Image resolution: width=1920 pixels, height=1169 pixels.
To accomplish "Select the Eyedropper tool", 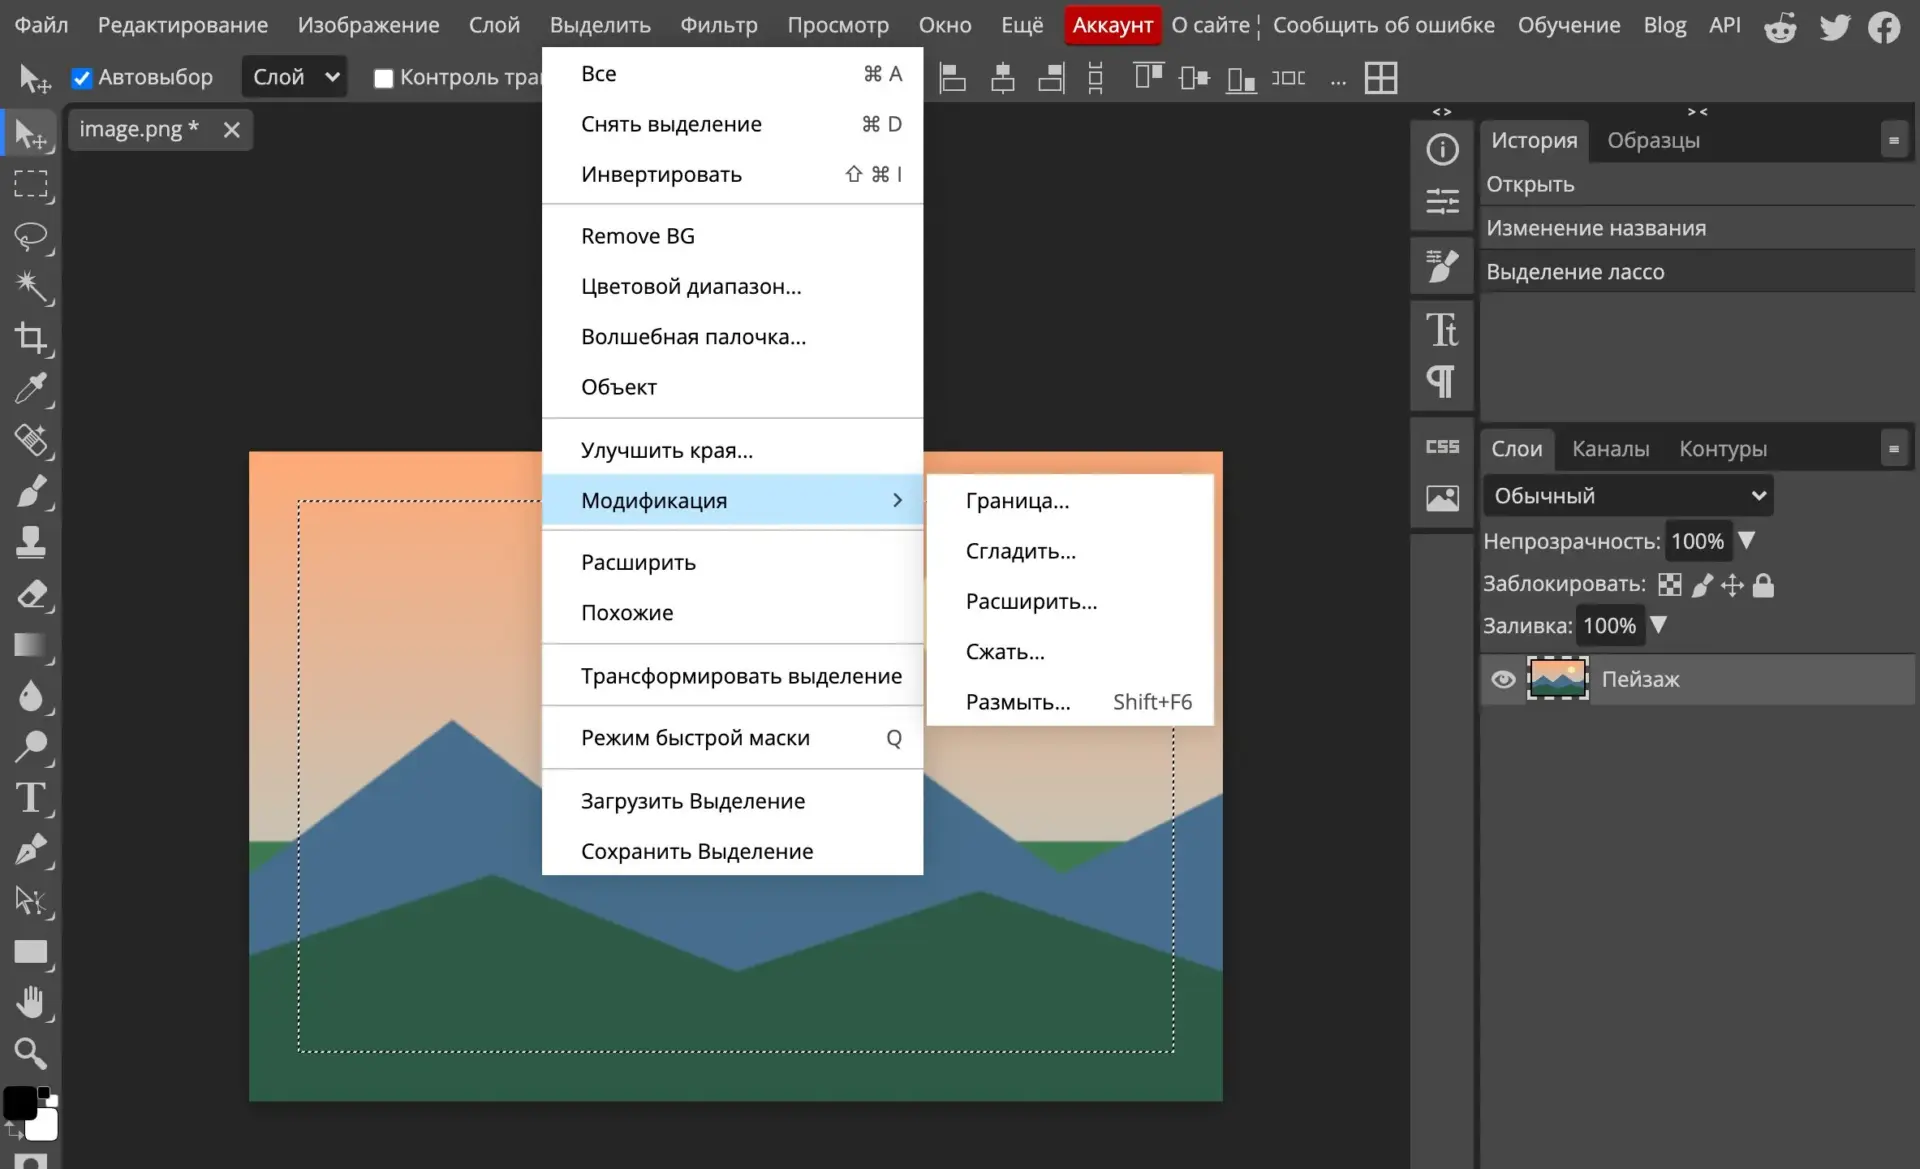I will pos(30,389).
